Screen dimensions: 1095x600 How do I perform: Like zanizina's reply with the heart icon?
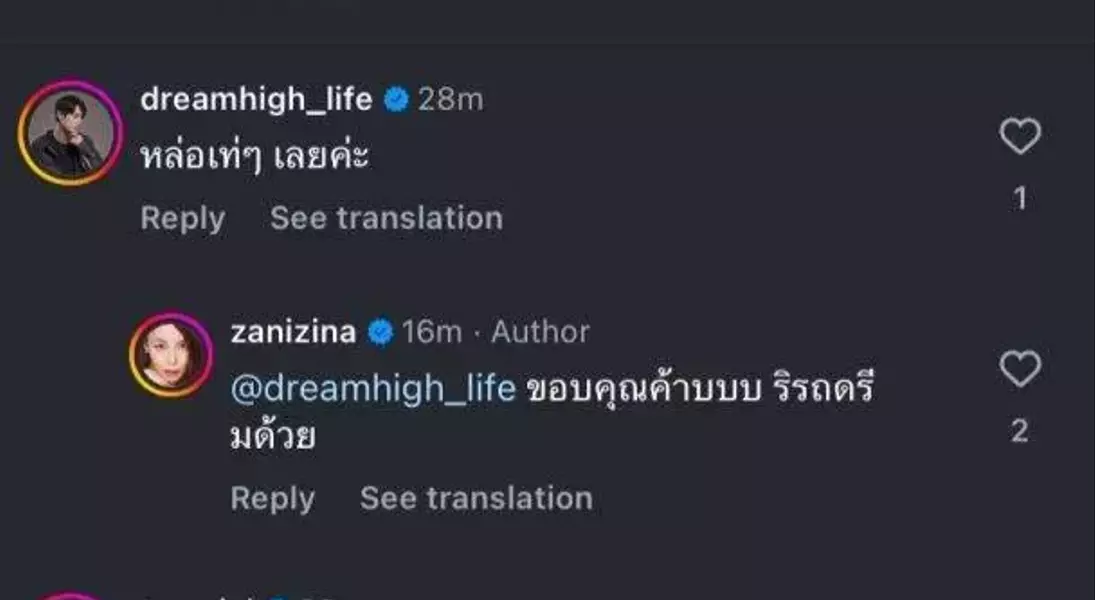tap(1020, 369)
